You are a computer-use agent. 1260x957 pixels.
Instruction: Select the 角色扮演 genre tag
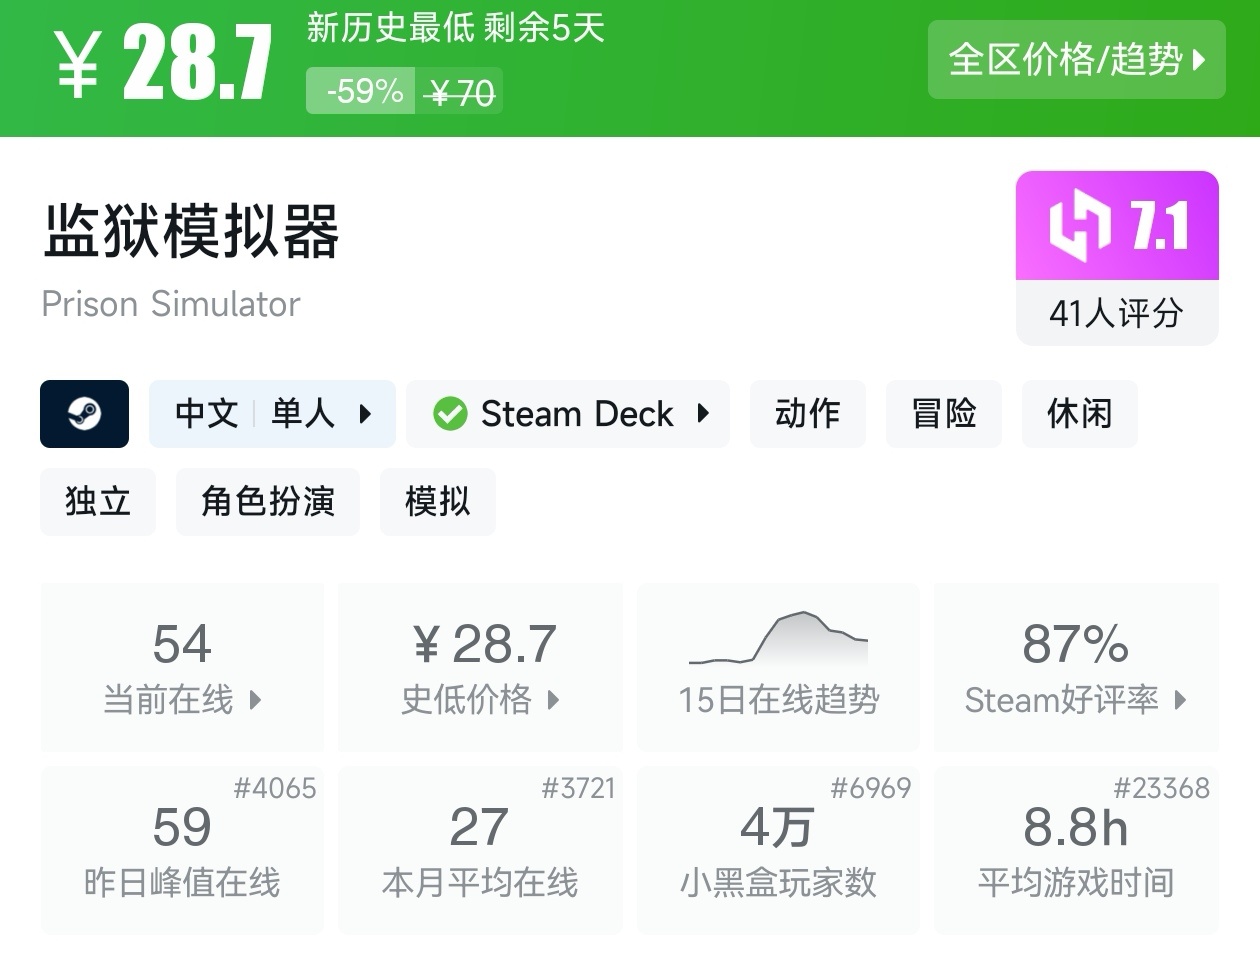[x=267, y=501]
